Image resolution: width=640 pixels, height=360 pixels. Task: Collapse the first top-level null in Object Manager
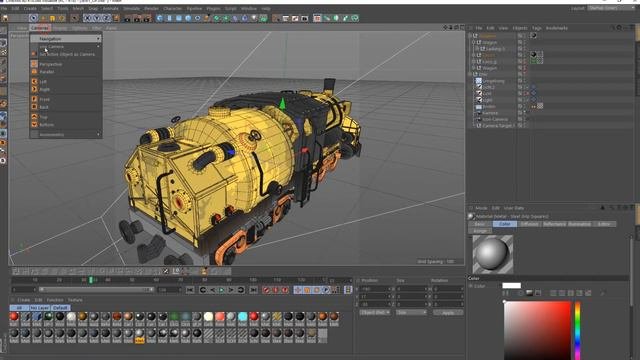click(470, 36)
